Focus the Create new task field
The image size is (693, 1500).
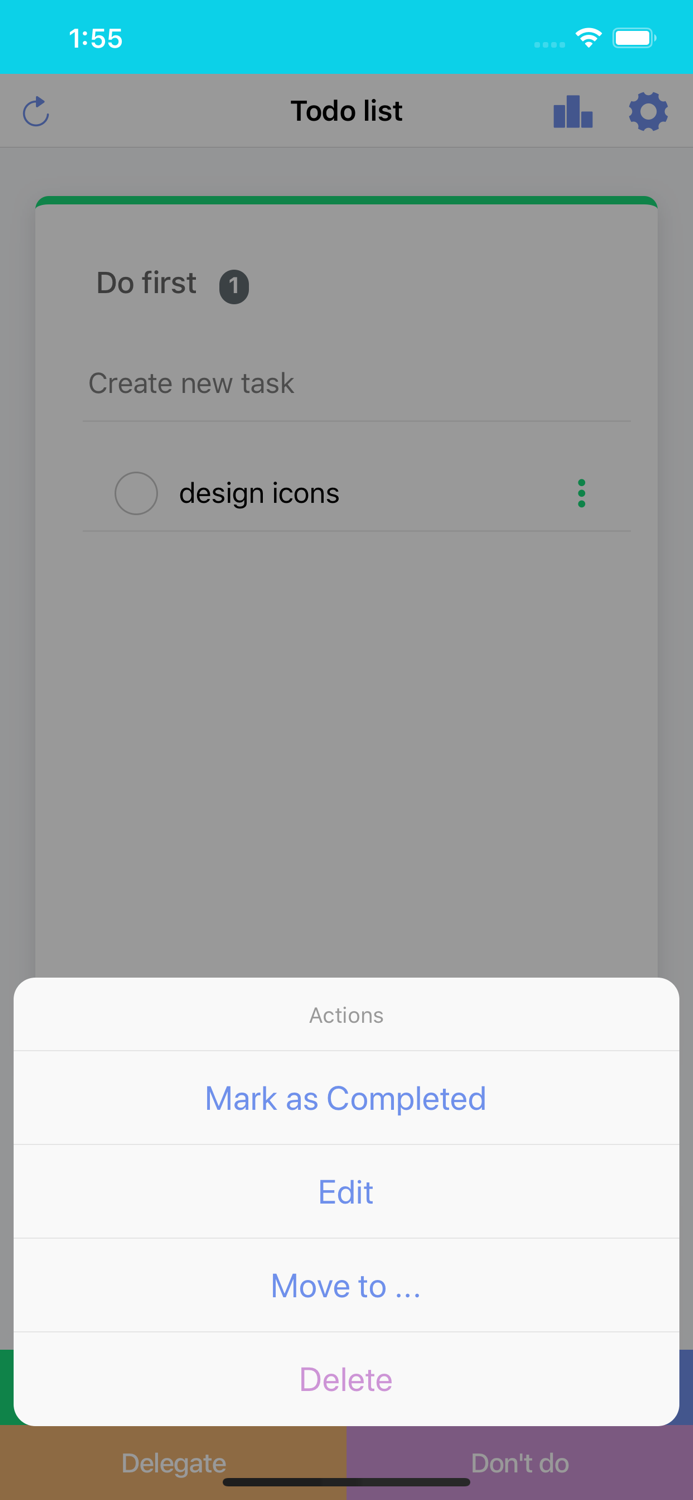(356, 384)
